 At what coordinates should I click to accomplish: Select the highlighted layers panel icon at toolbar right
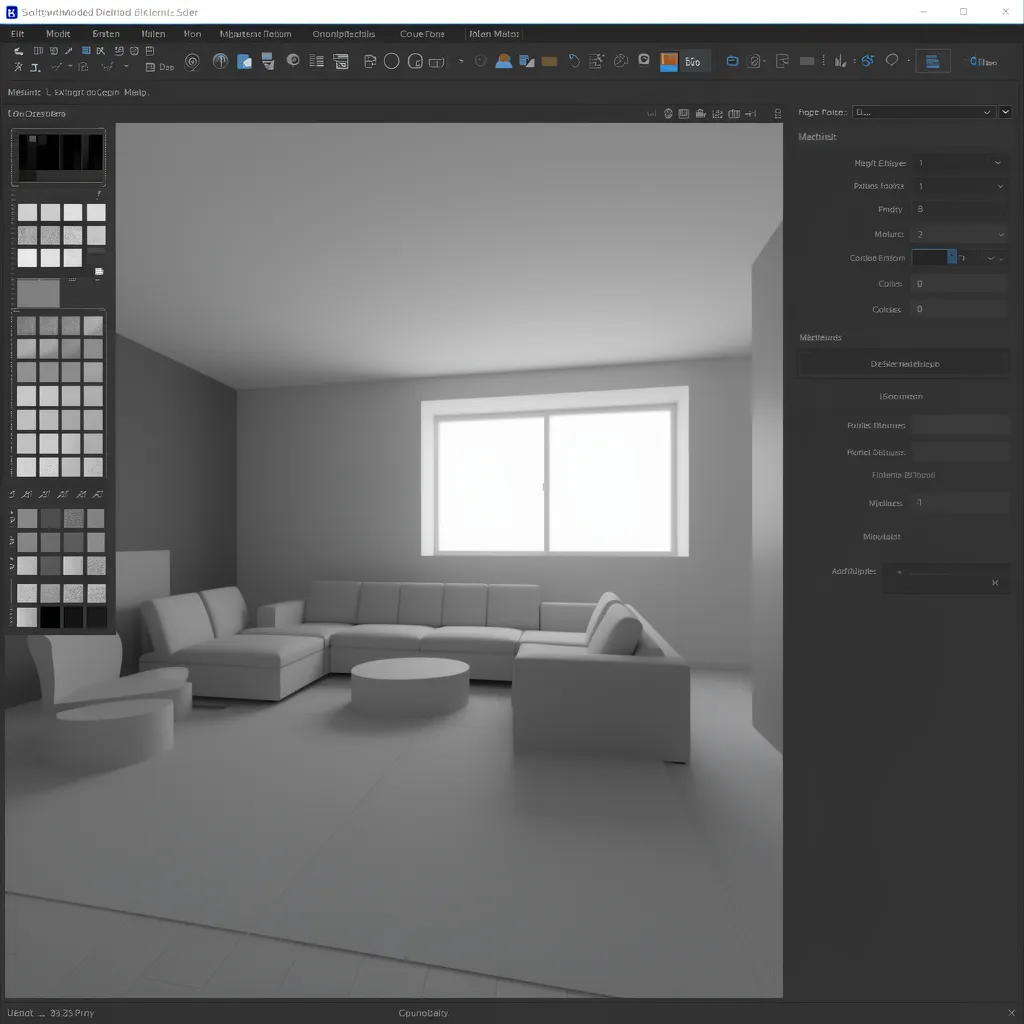[x=932, y=61]
